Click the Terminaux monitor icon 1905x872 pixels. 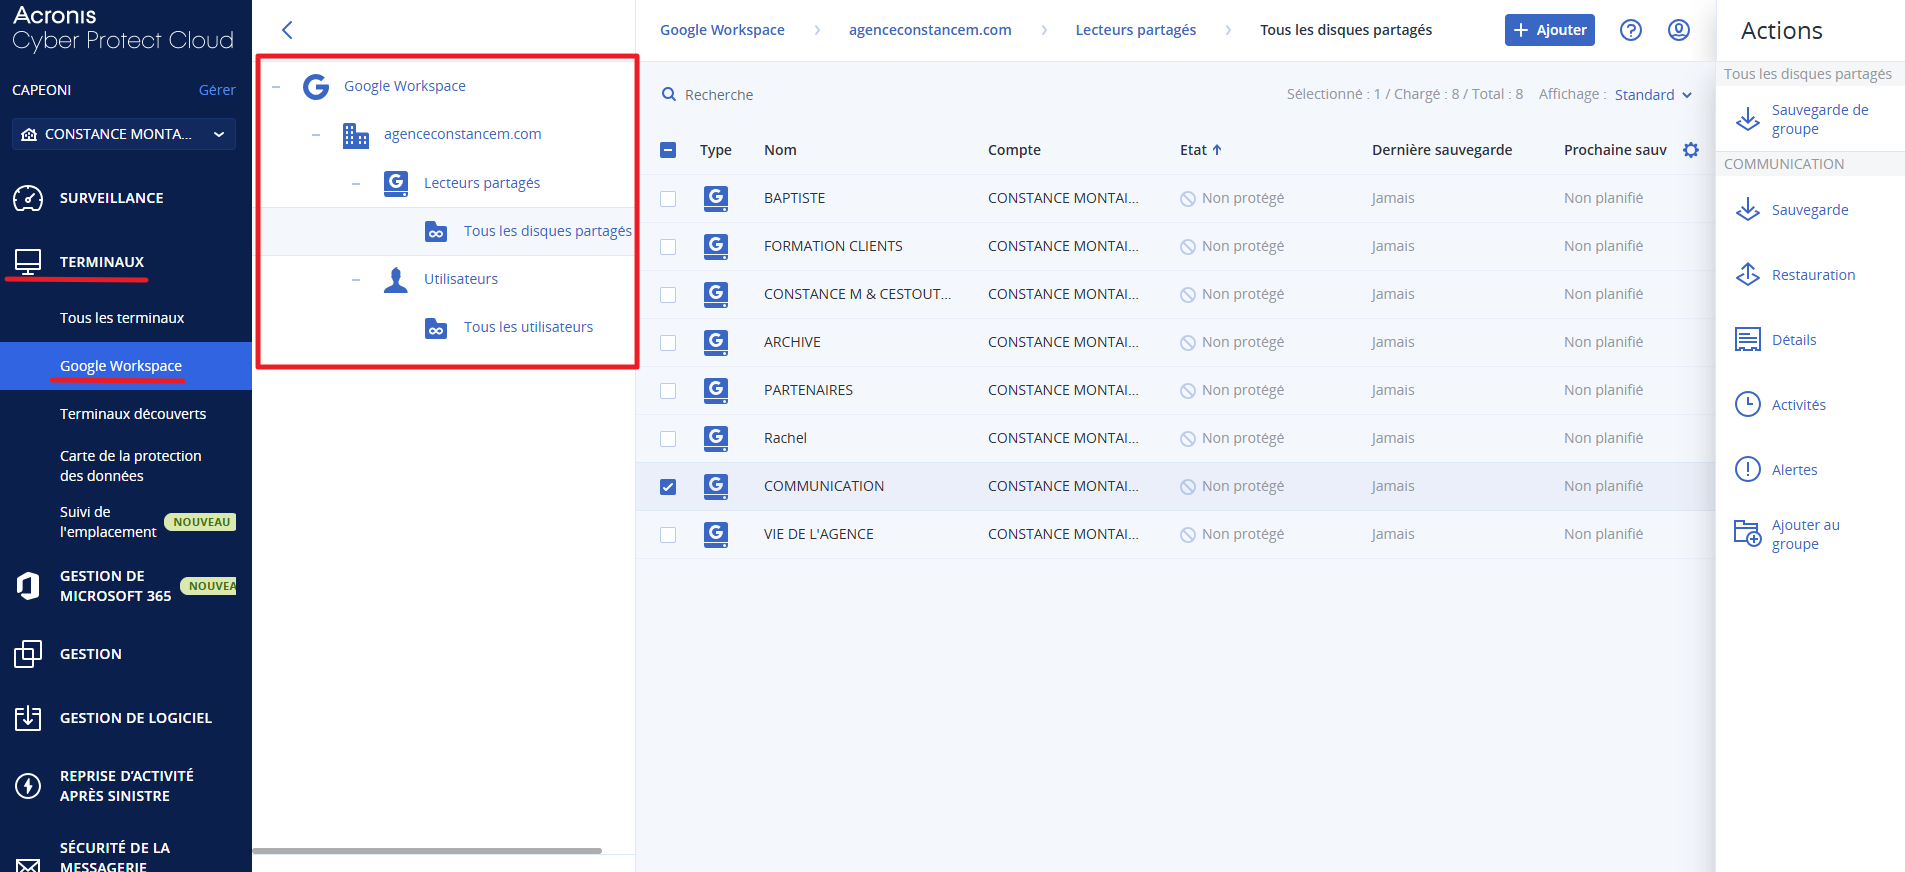point(28,262)
